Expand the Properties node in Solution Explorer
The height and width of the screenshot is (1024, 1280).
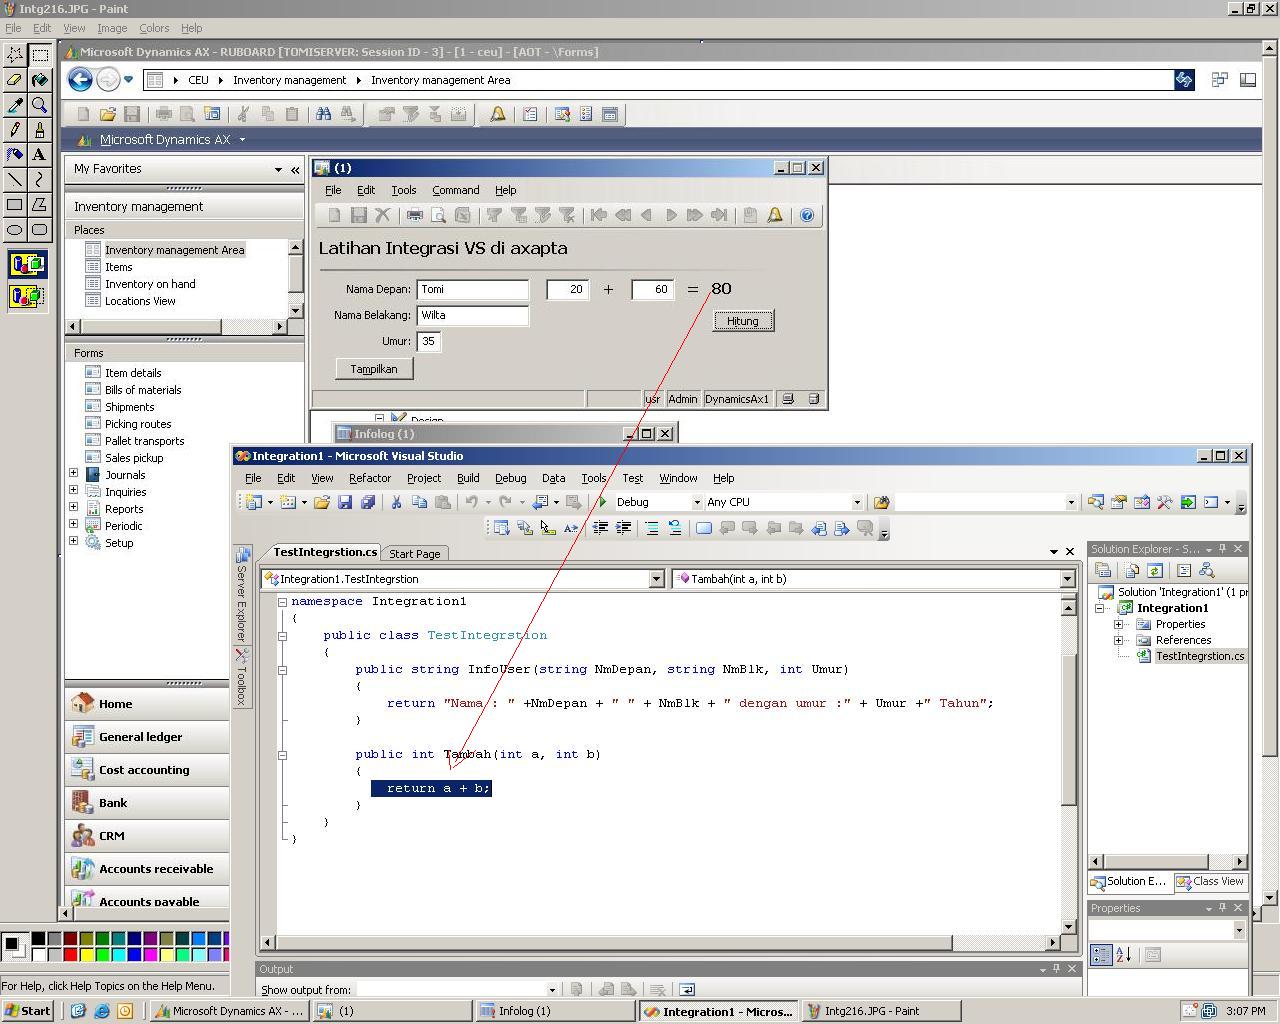1118,624
